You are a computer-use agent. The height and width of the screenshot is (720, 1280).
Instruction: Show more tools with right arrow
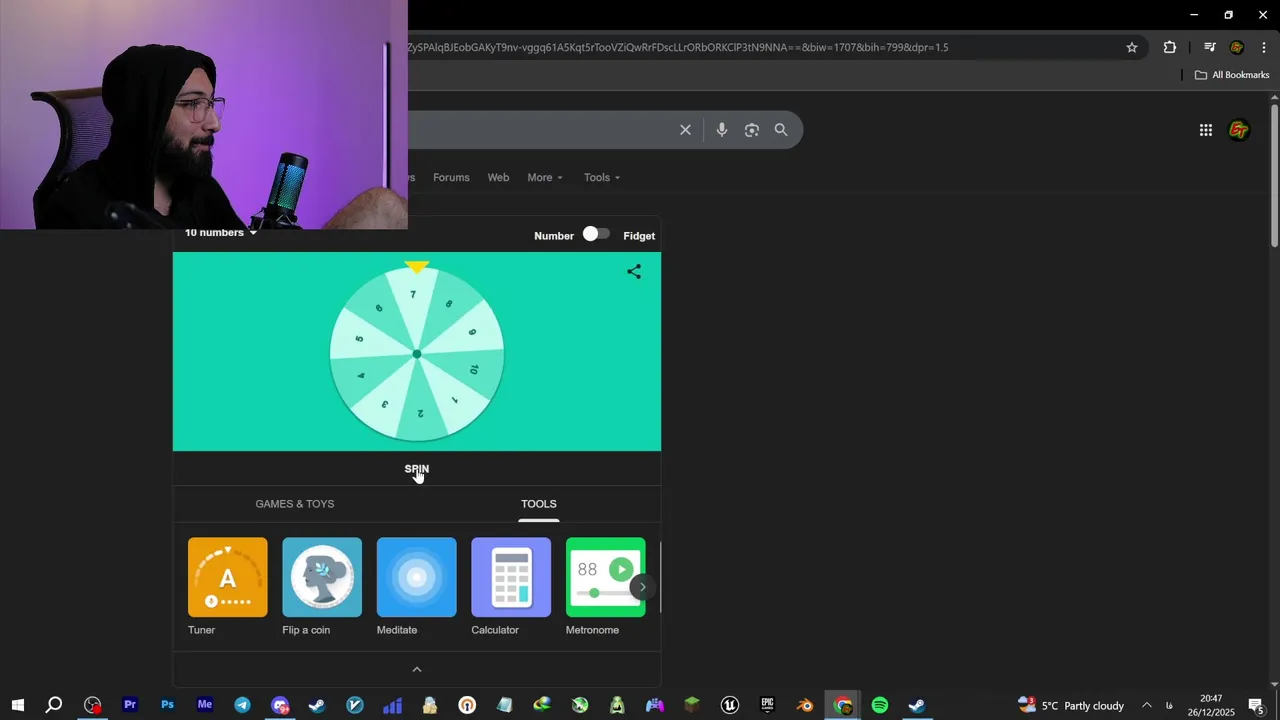tap(642, 587)
